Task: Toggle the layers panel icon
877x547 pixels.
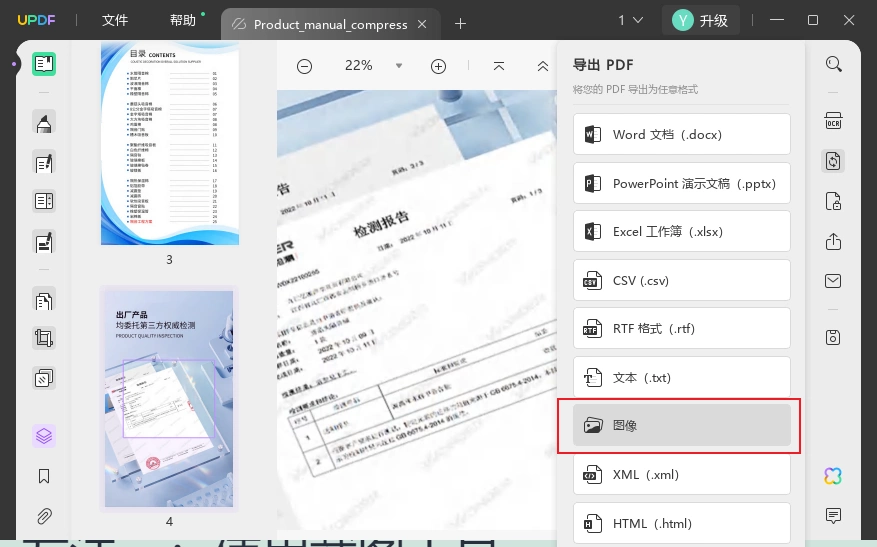Action: (44, 436)
